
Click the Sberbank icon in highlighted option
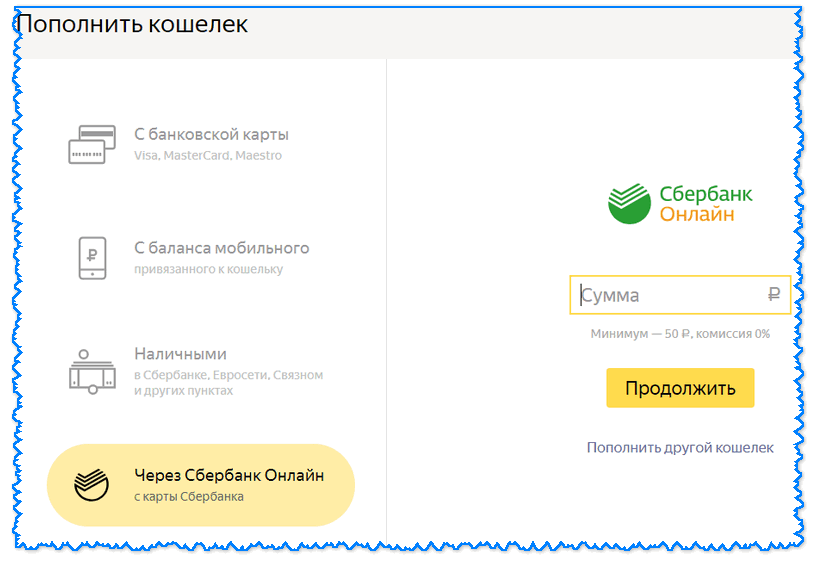tap(91, 485)
